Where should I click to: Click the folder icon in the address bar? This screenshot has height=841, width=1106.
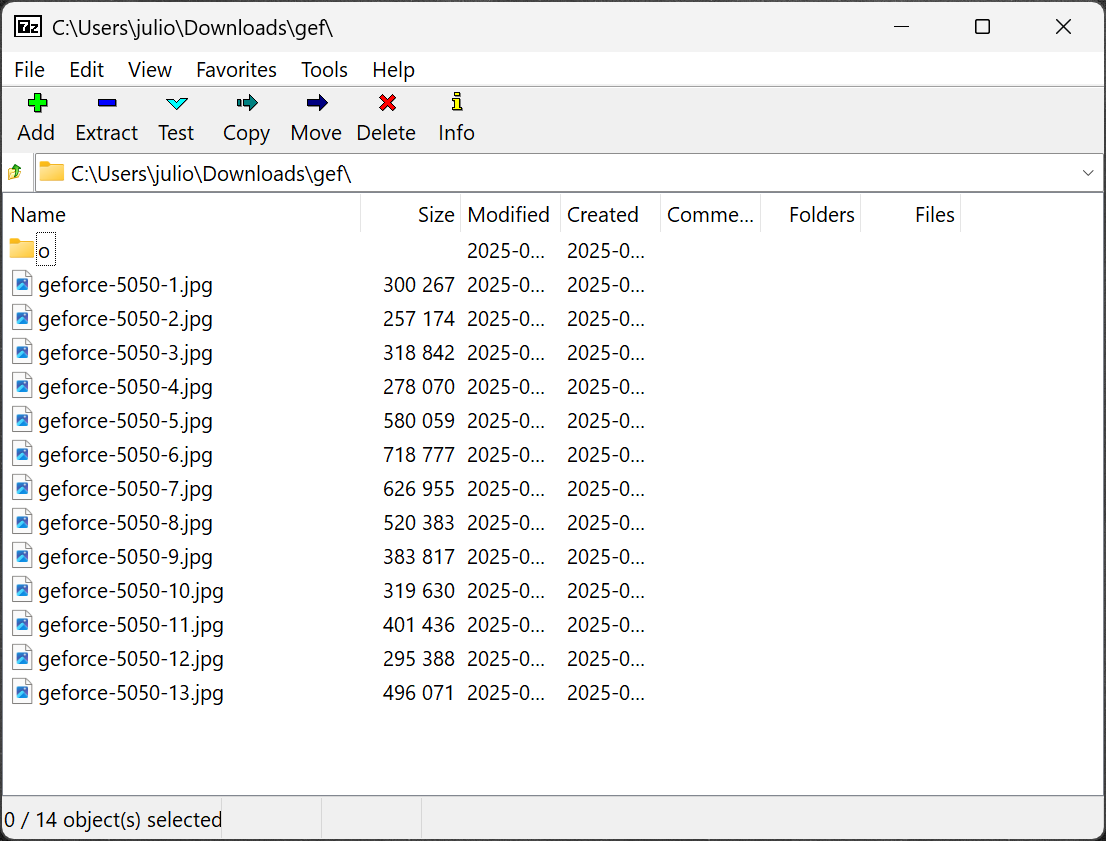[51, 172]
